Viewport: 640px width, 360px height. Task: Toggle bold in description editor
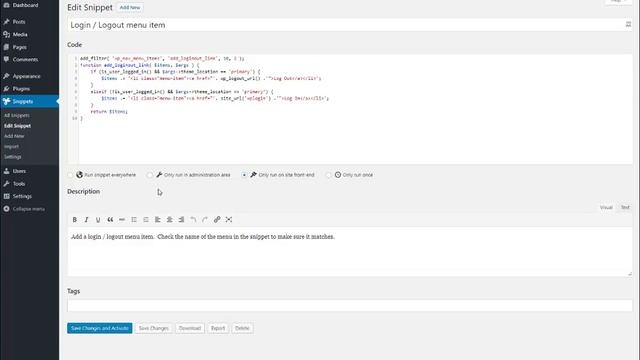(x=75, y=220)
